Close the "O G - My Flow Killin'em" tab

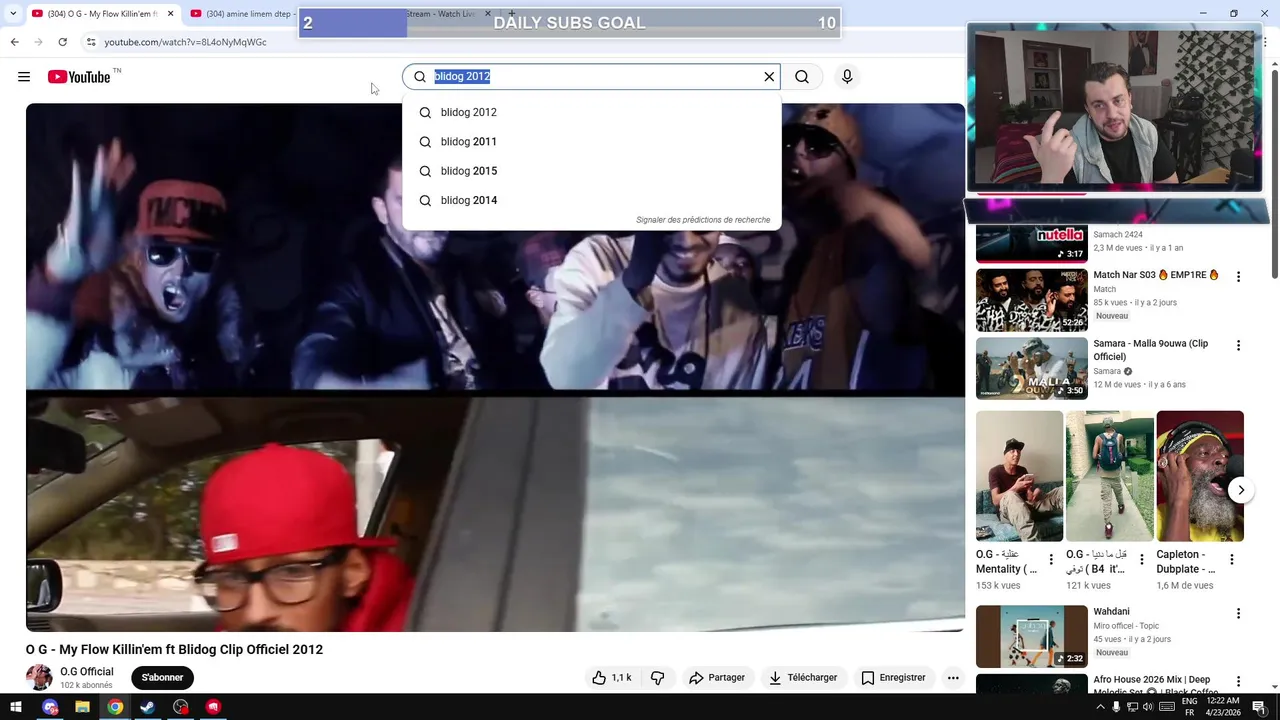point(170,14)
